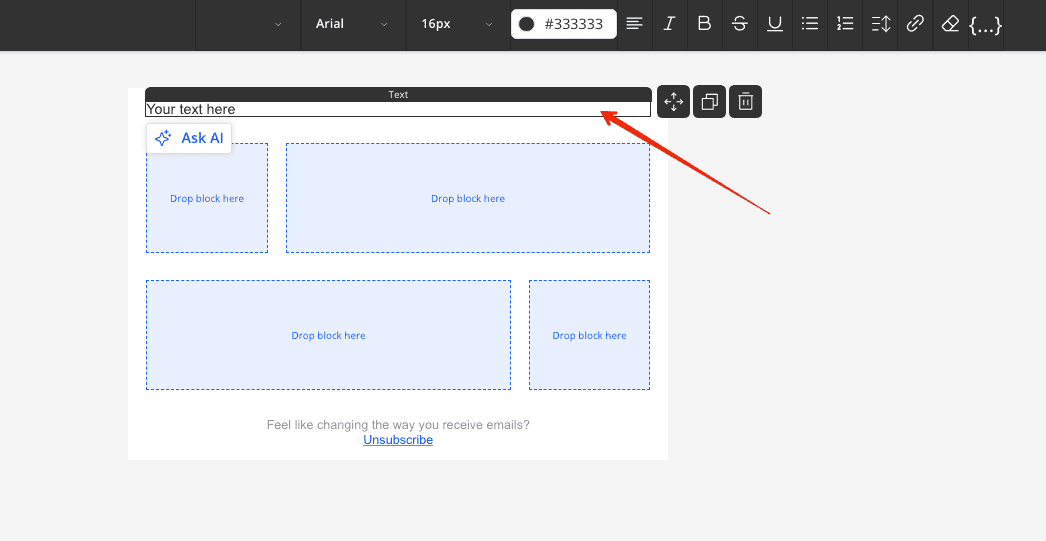
Task: Open the line height settings
Action: click(881, 24)
